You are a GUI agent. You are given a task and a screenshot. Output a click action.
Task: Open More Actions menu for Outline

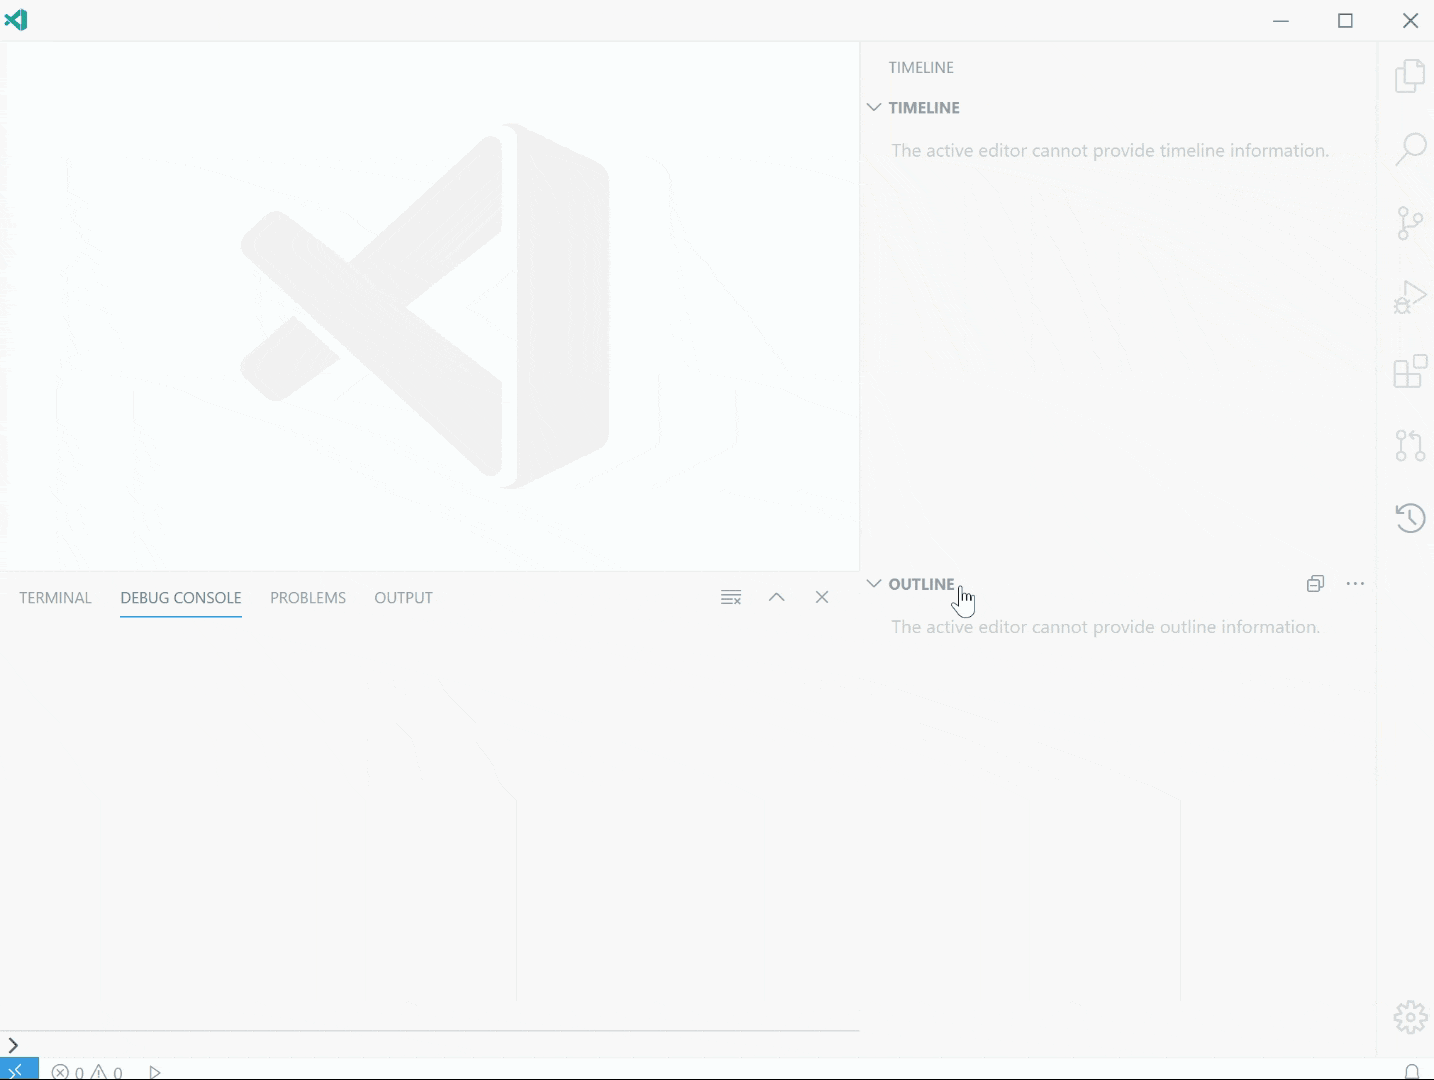(1356, 583)
